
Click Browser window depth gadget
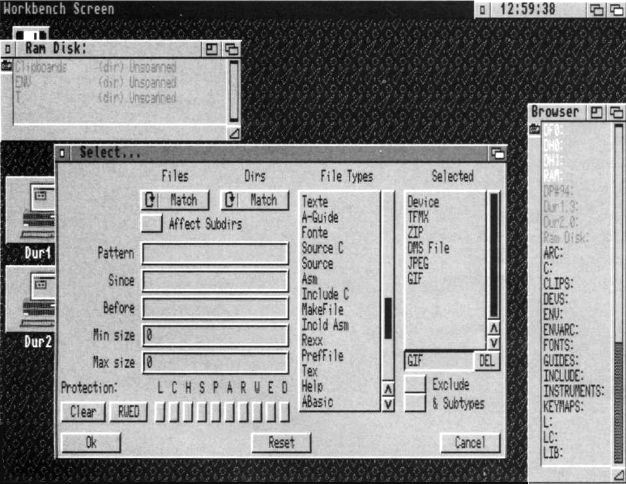pyautogui.click(x=616, y=112)
